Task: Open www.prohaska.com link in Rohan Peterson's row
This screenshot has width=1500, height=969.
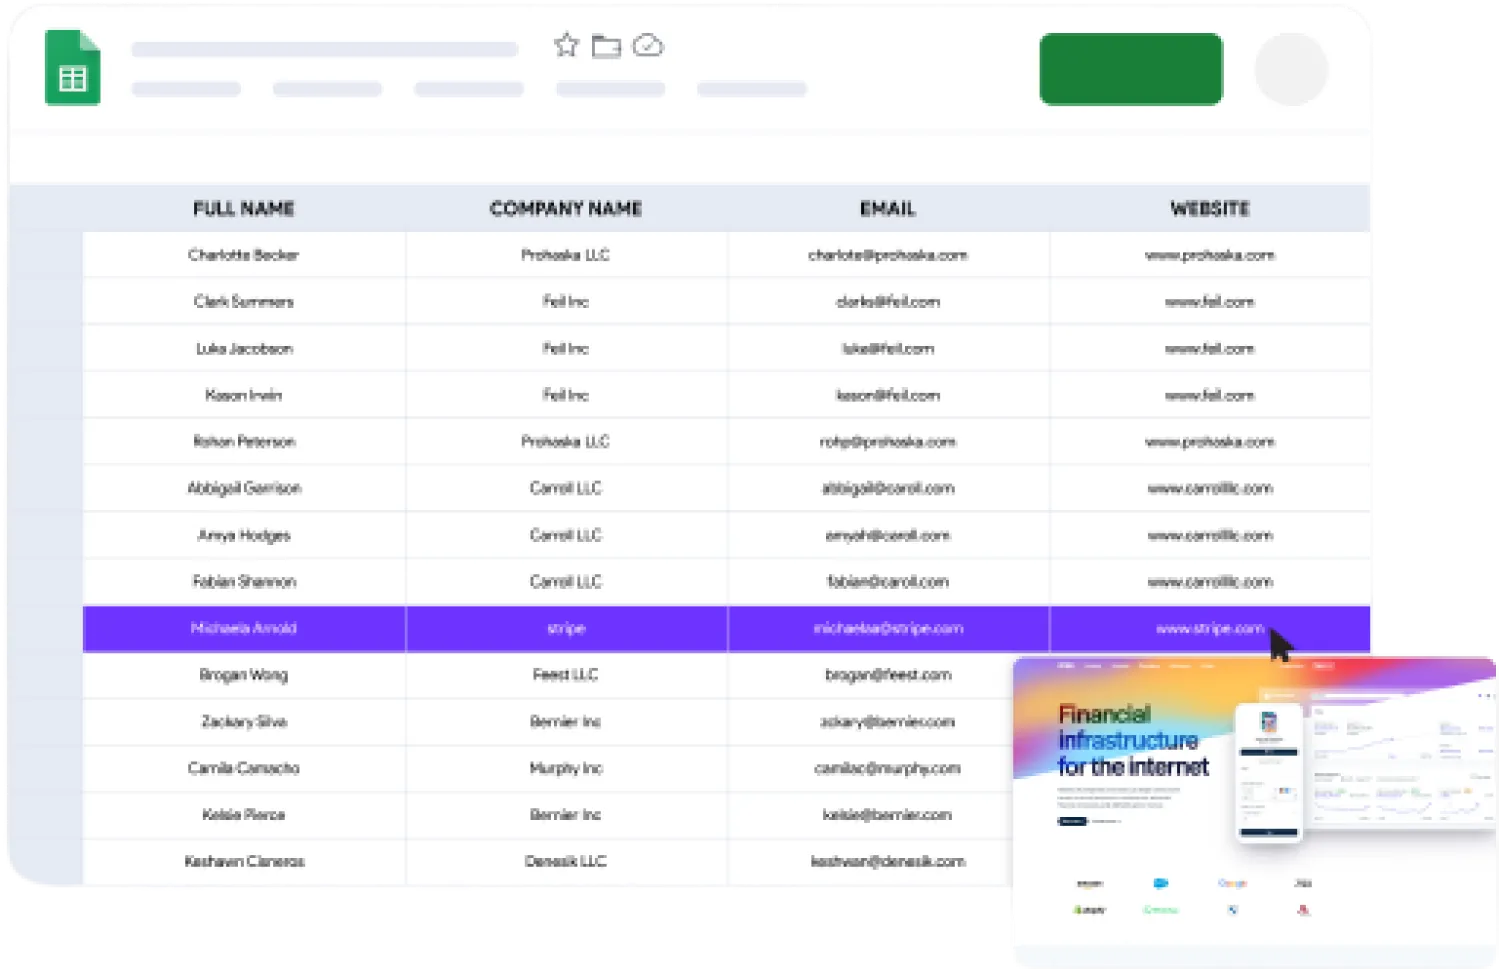Action: click(1210, 441)
